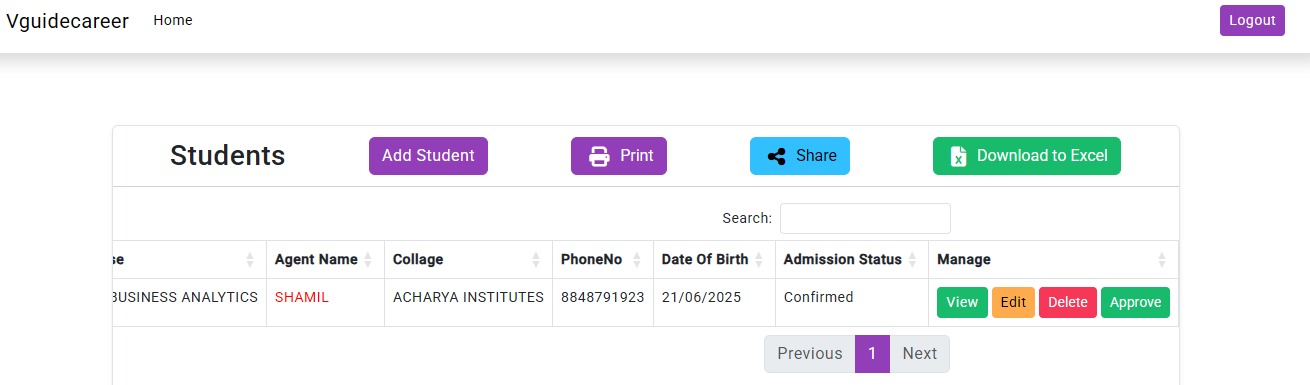Sort by Admission Status arrows
The width and height of the screenshot is (1310, 385).
[x=912, y=260]
